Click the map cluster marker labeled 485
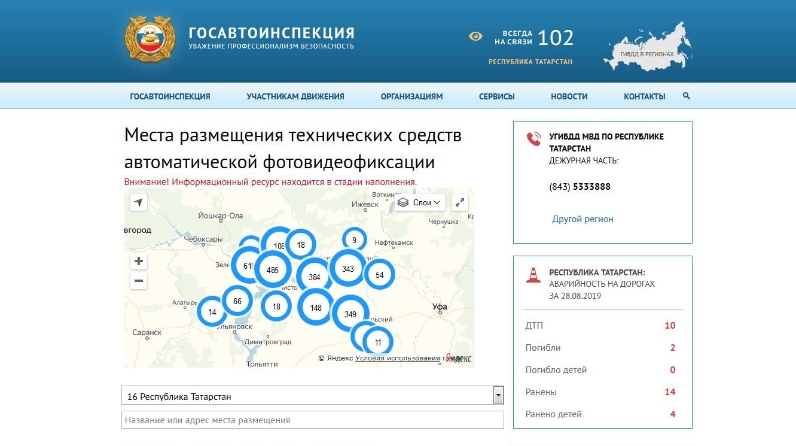 (272, 270)
